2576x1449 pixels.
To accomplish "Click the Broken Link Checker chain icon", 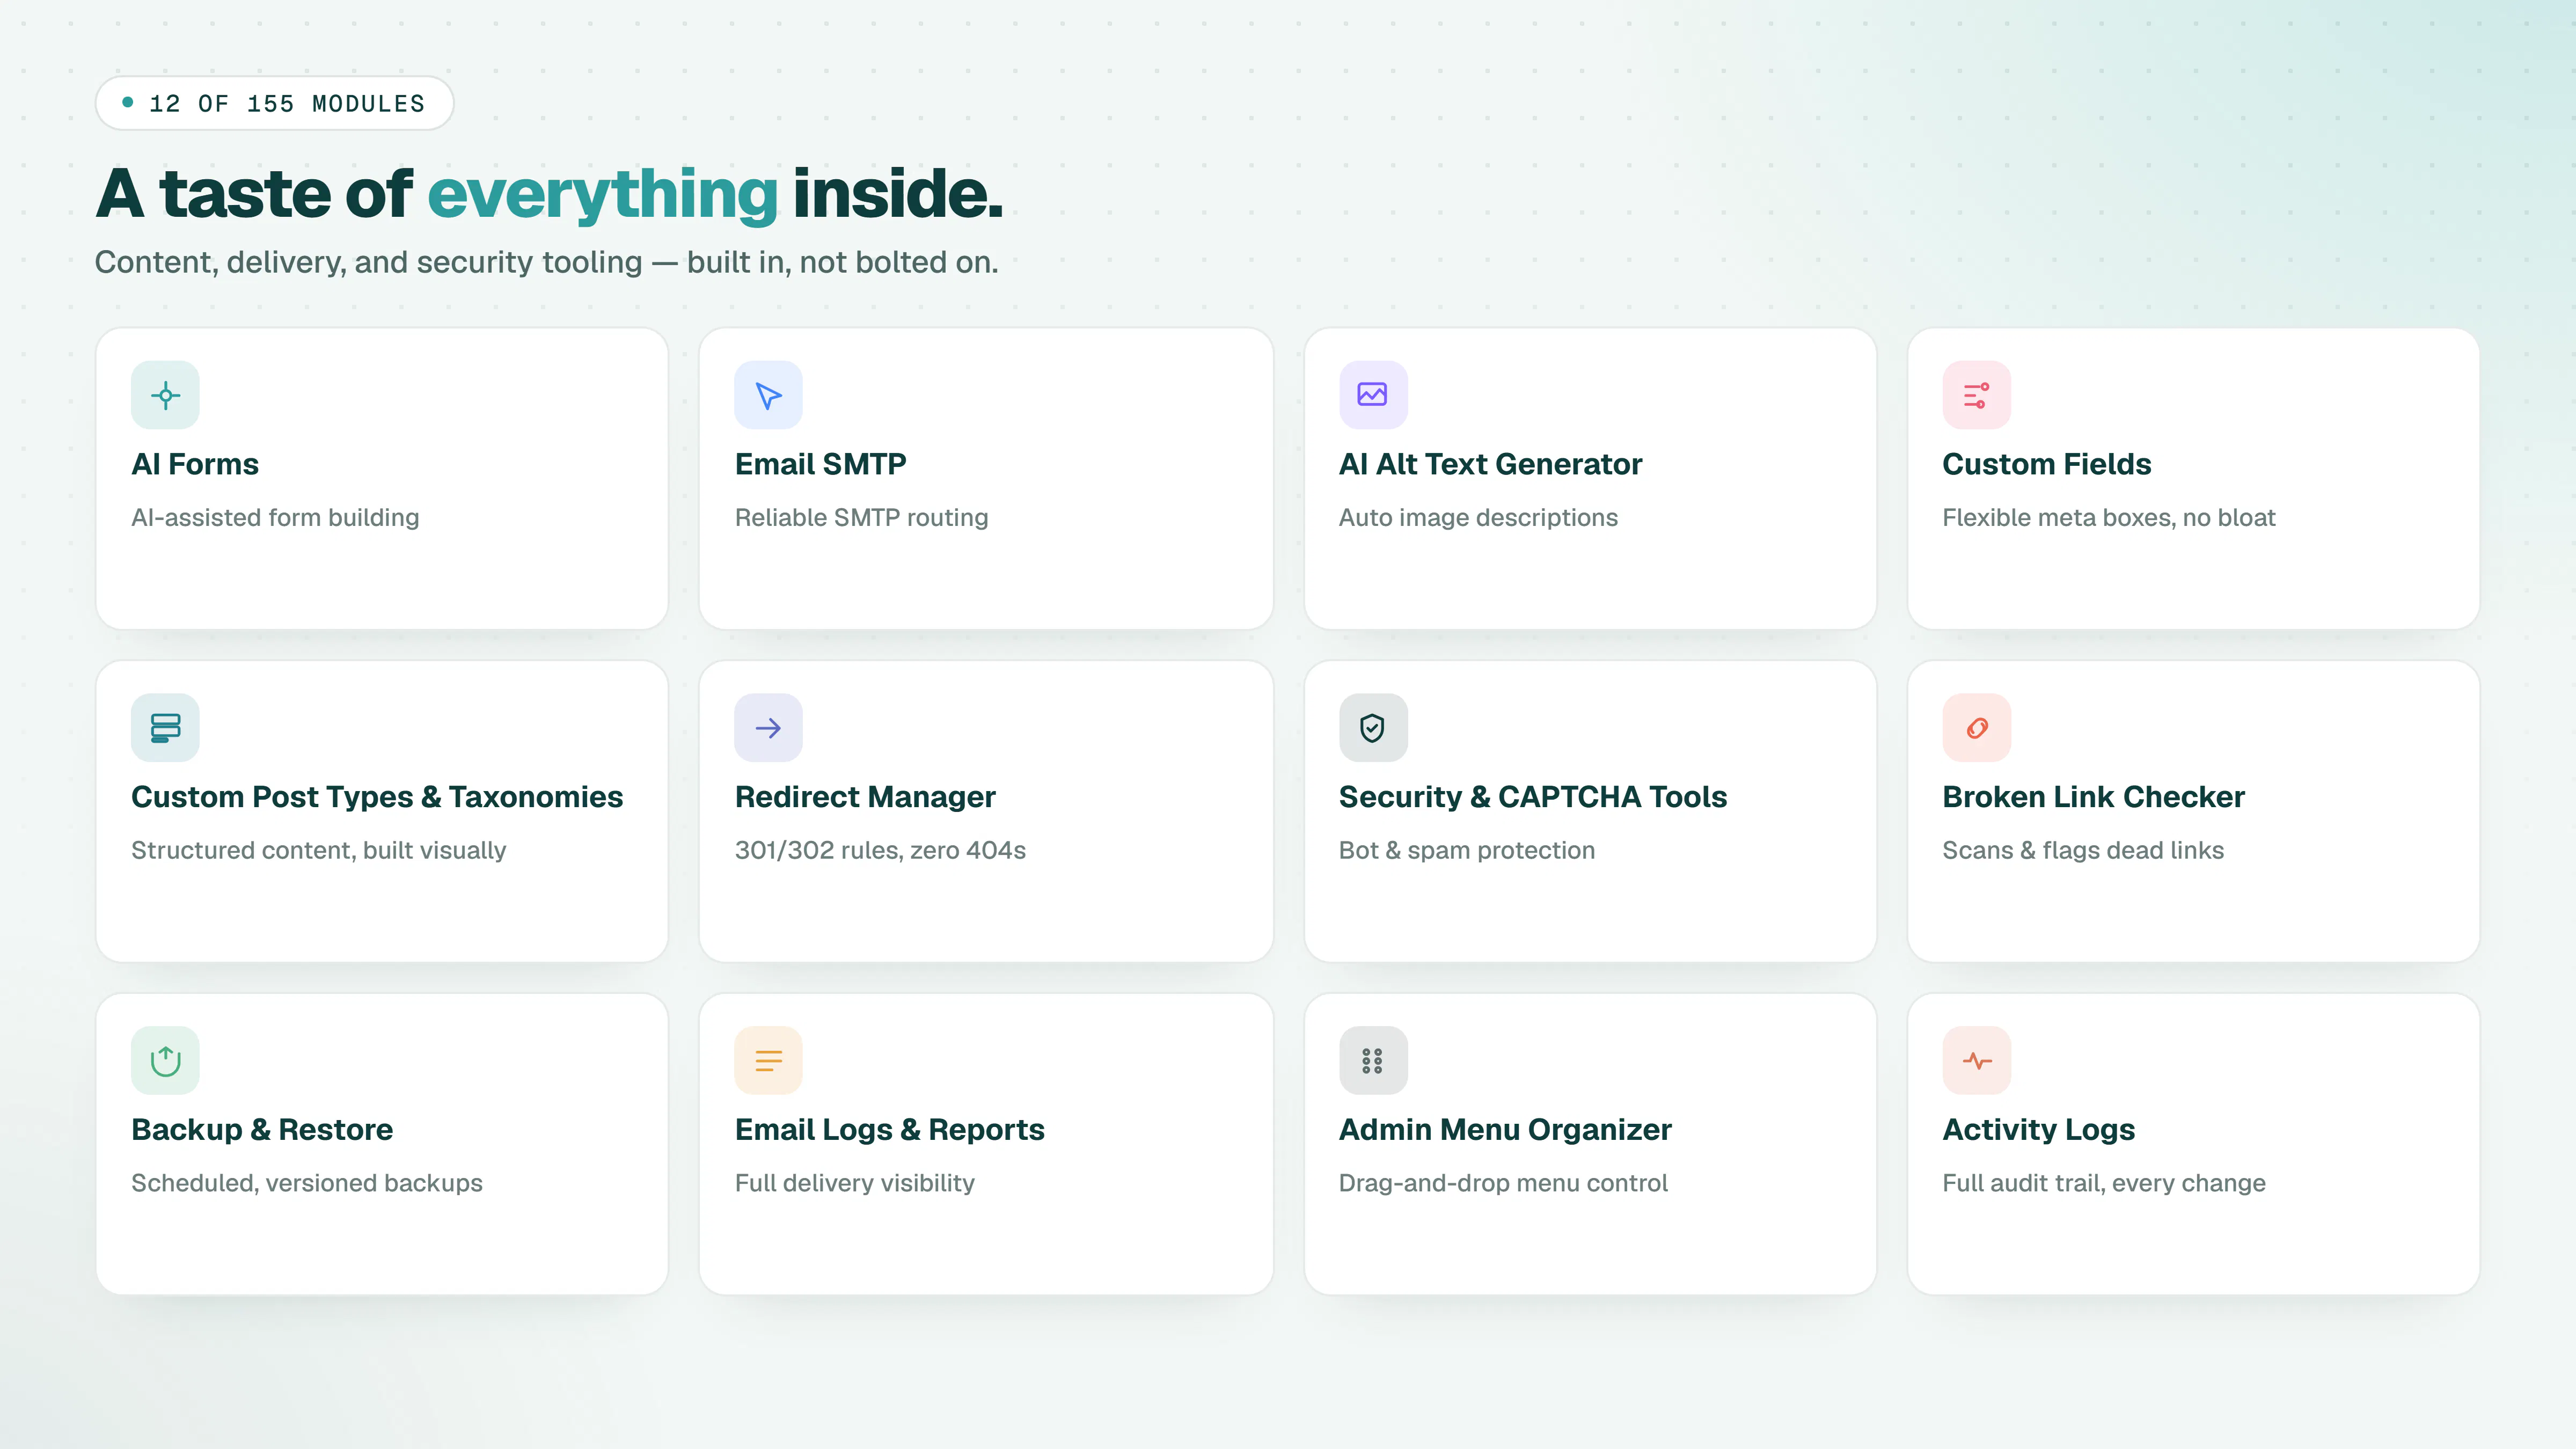I will [x=1976, y=728].
